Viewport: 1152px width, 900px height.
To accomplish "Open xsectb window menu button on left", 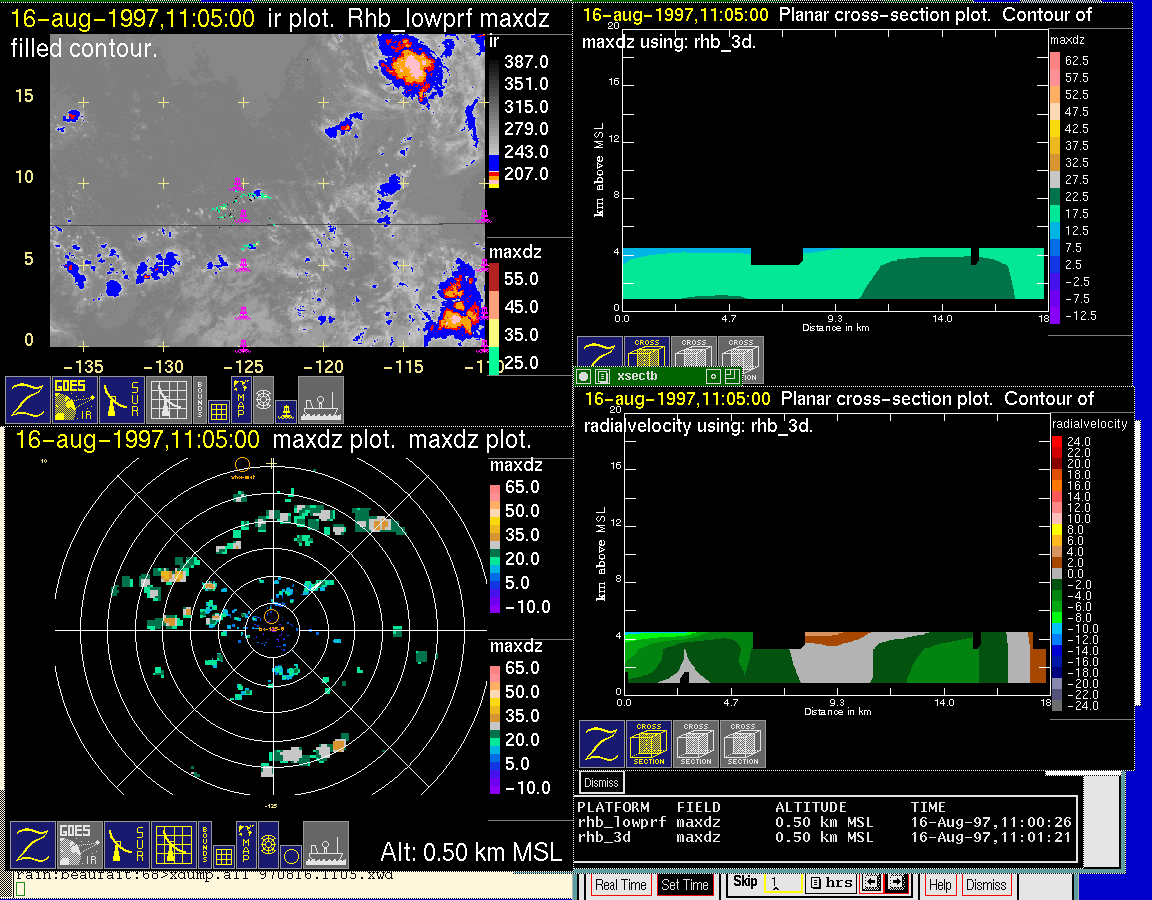I will coord(584,376).
